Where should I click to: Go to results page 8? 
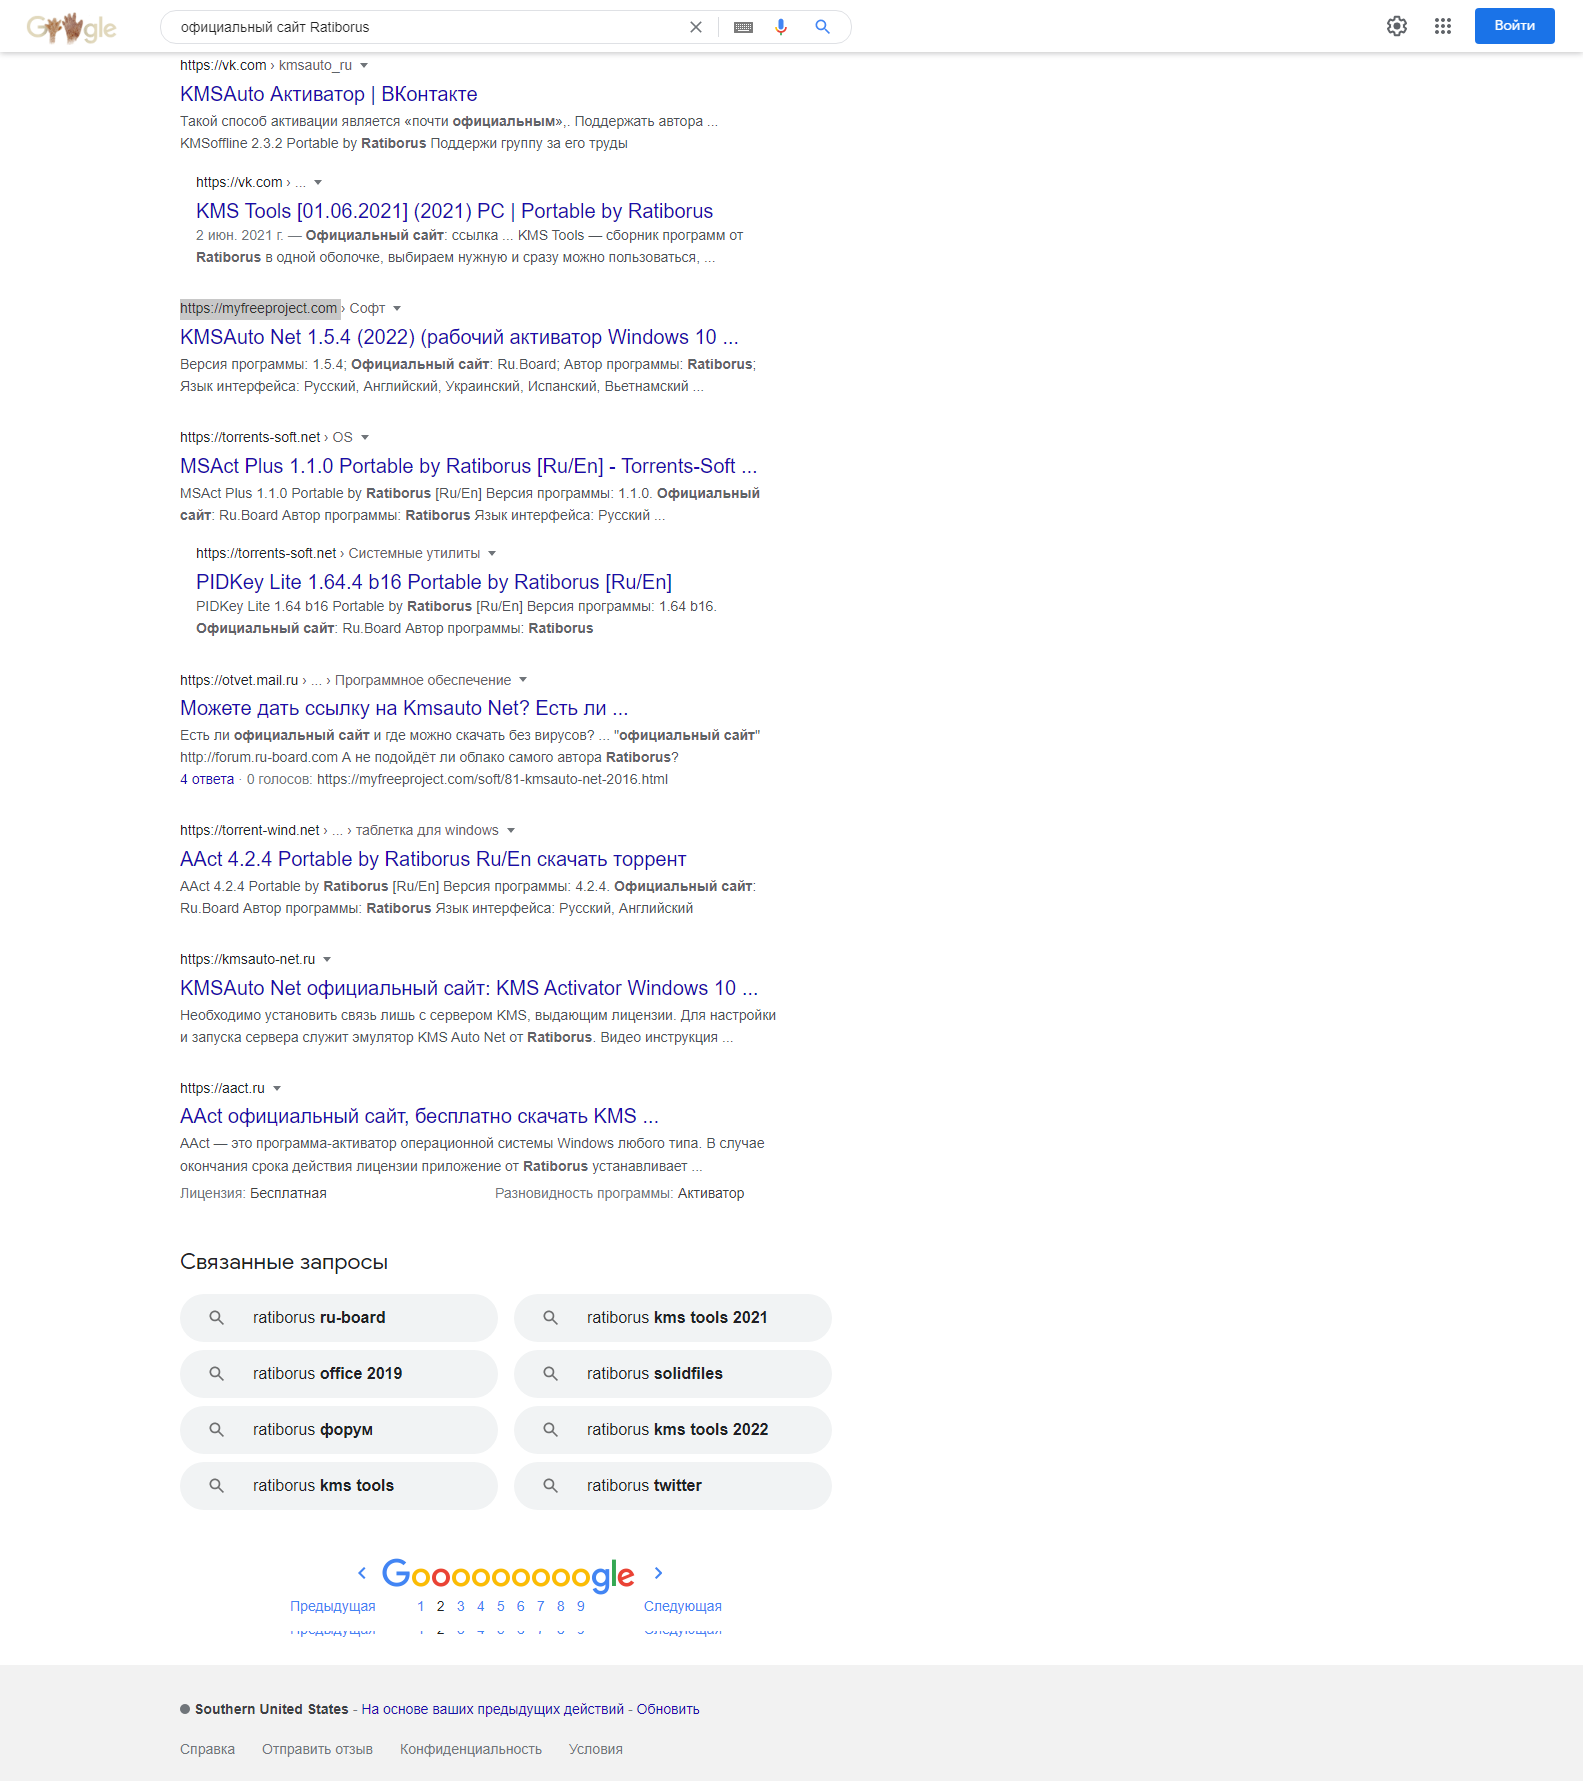561,1607
